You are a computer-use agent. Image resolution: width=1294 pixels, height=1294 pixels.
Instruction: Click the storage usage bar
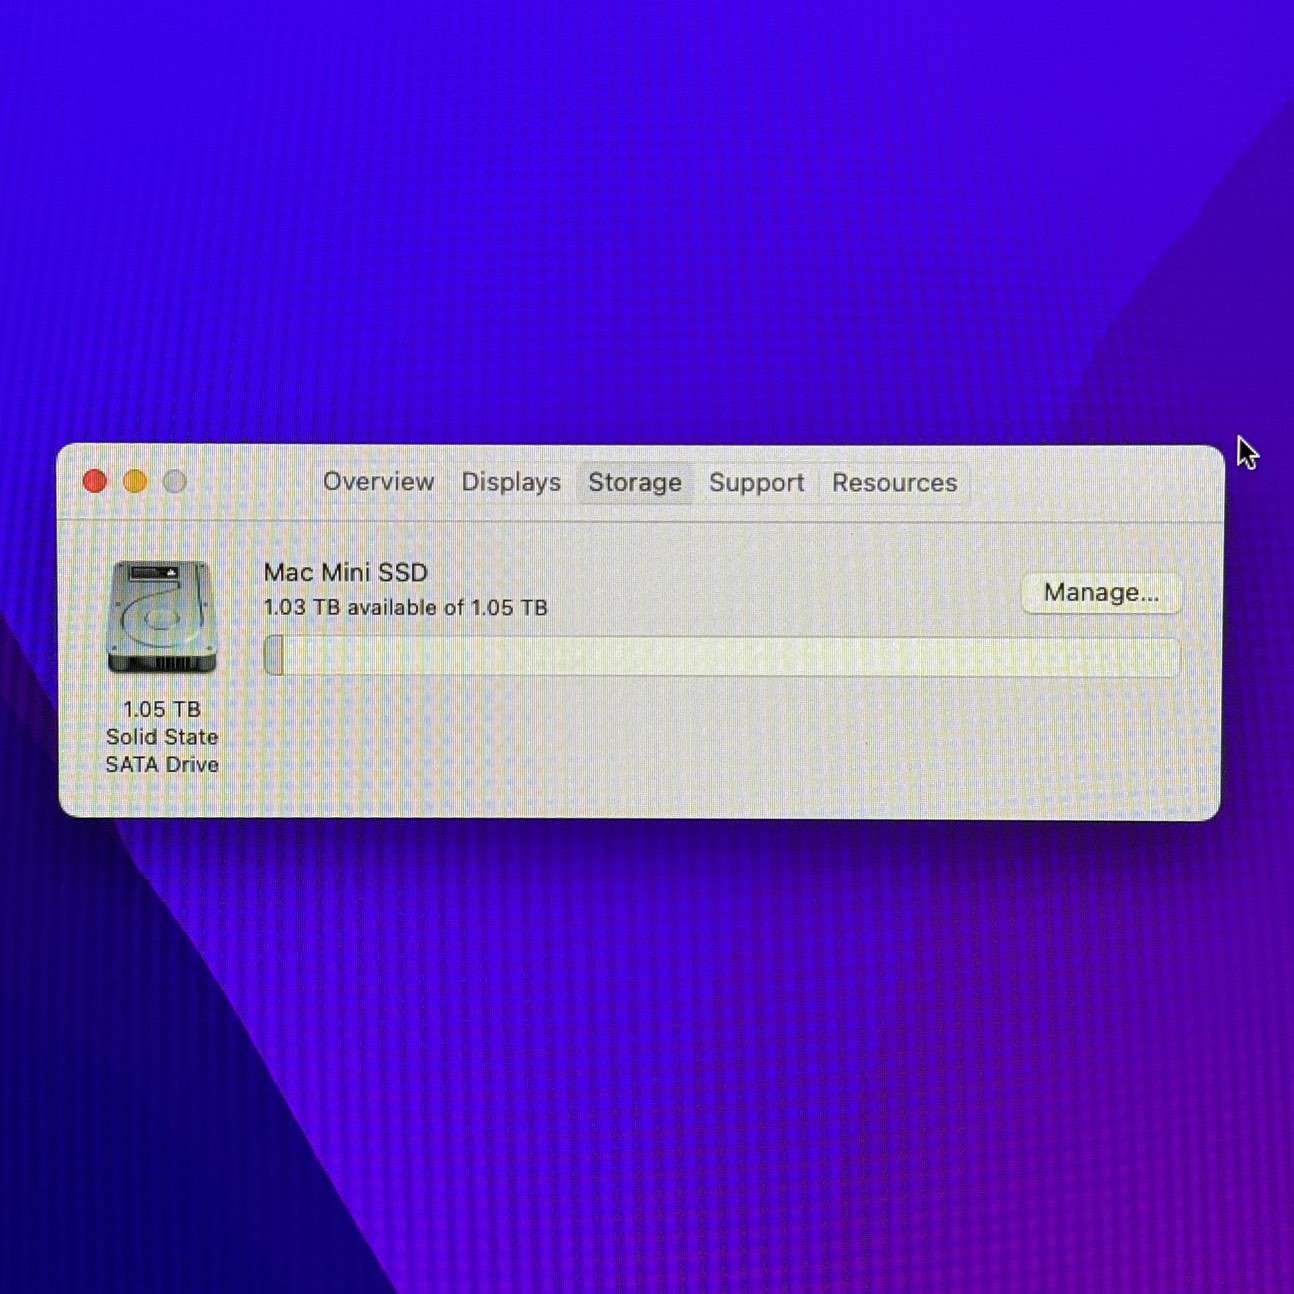point(722,657)
